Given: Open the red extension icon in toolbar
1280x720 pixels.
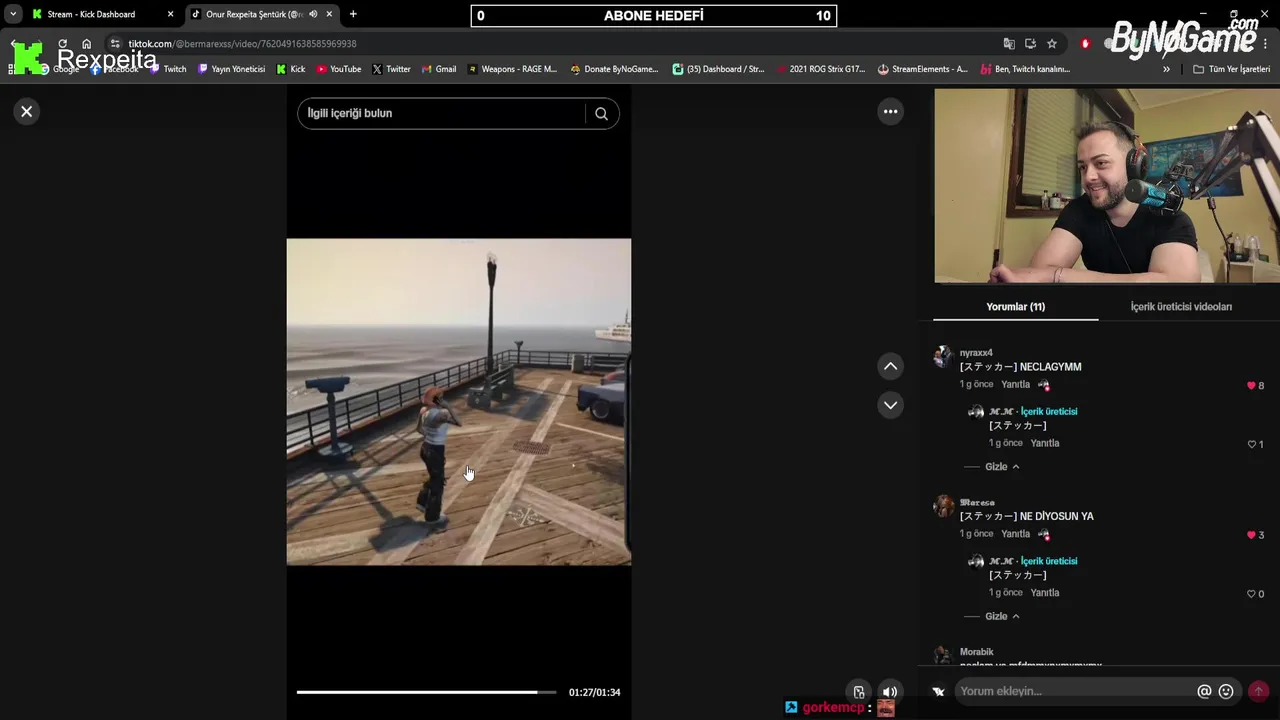Looking at the screenshot, I should [1085, 44].
